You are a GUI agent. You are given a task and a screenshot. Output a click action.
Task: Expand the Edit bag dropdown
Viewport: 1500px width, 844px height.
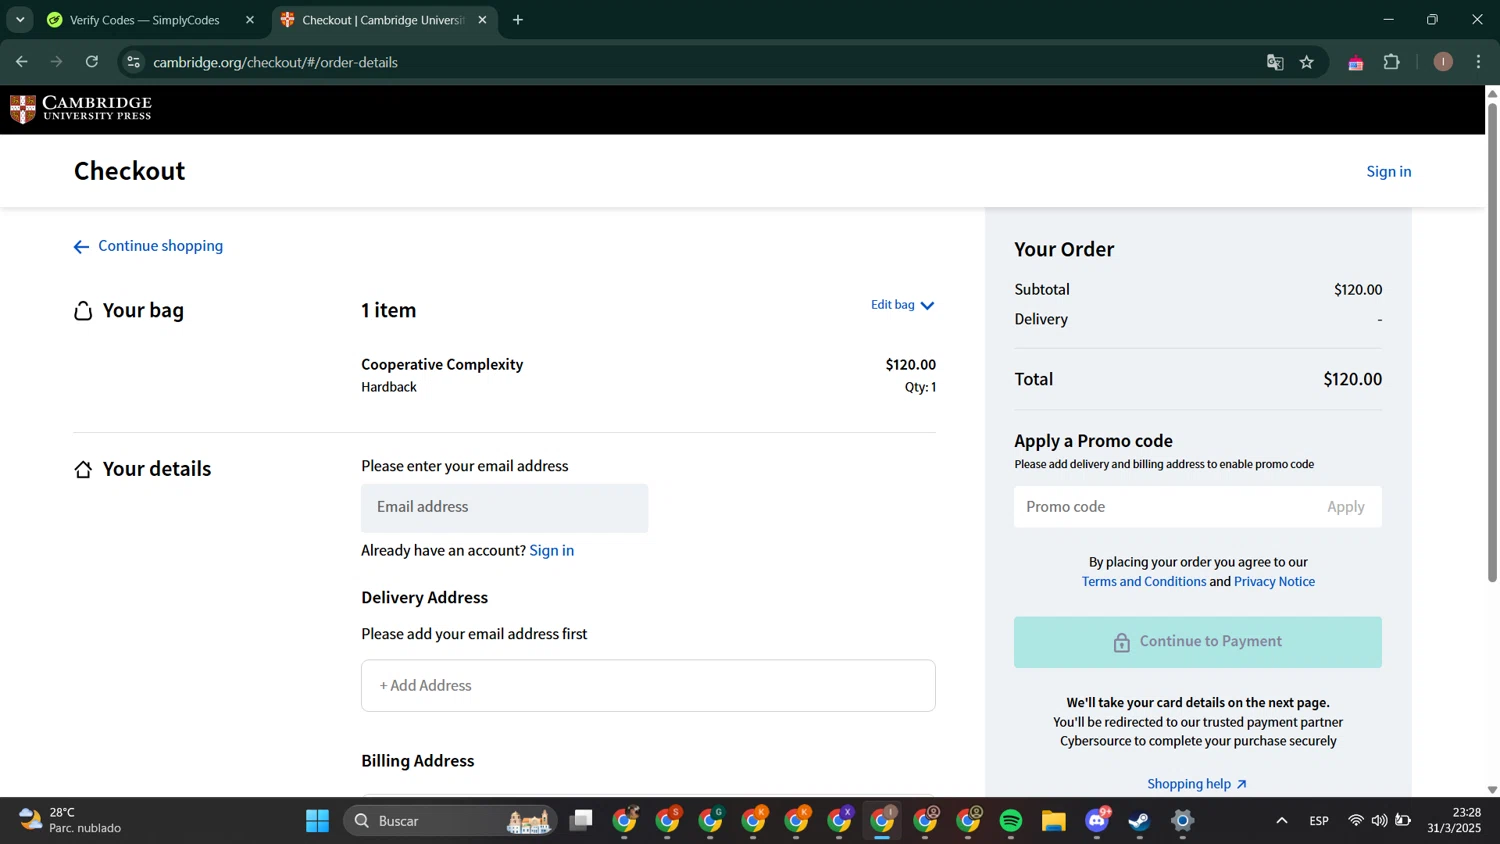click(x=902, y=305)
